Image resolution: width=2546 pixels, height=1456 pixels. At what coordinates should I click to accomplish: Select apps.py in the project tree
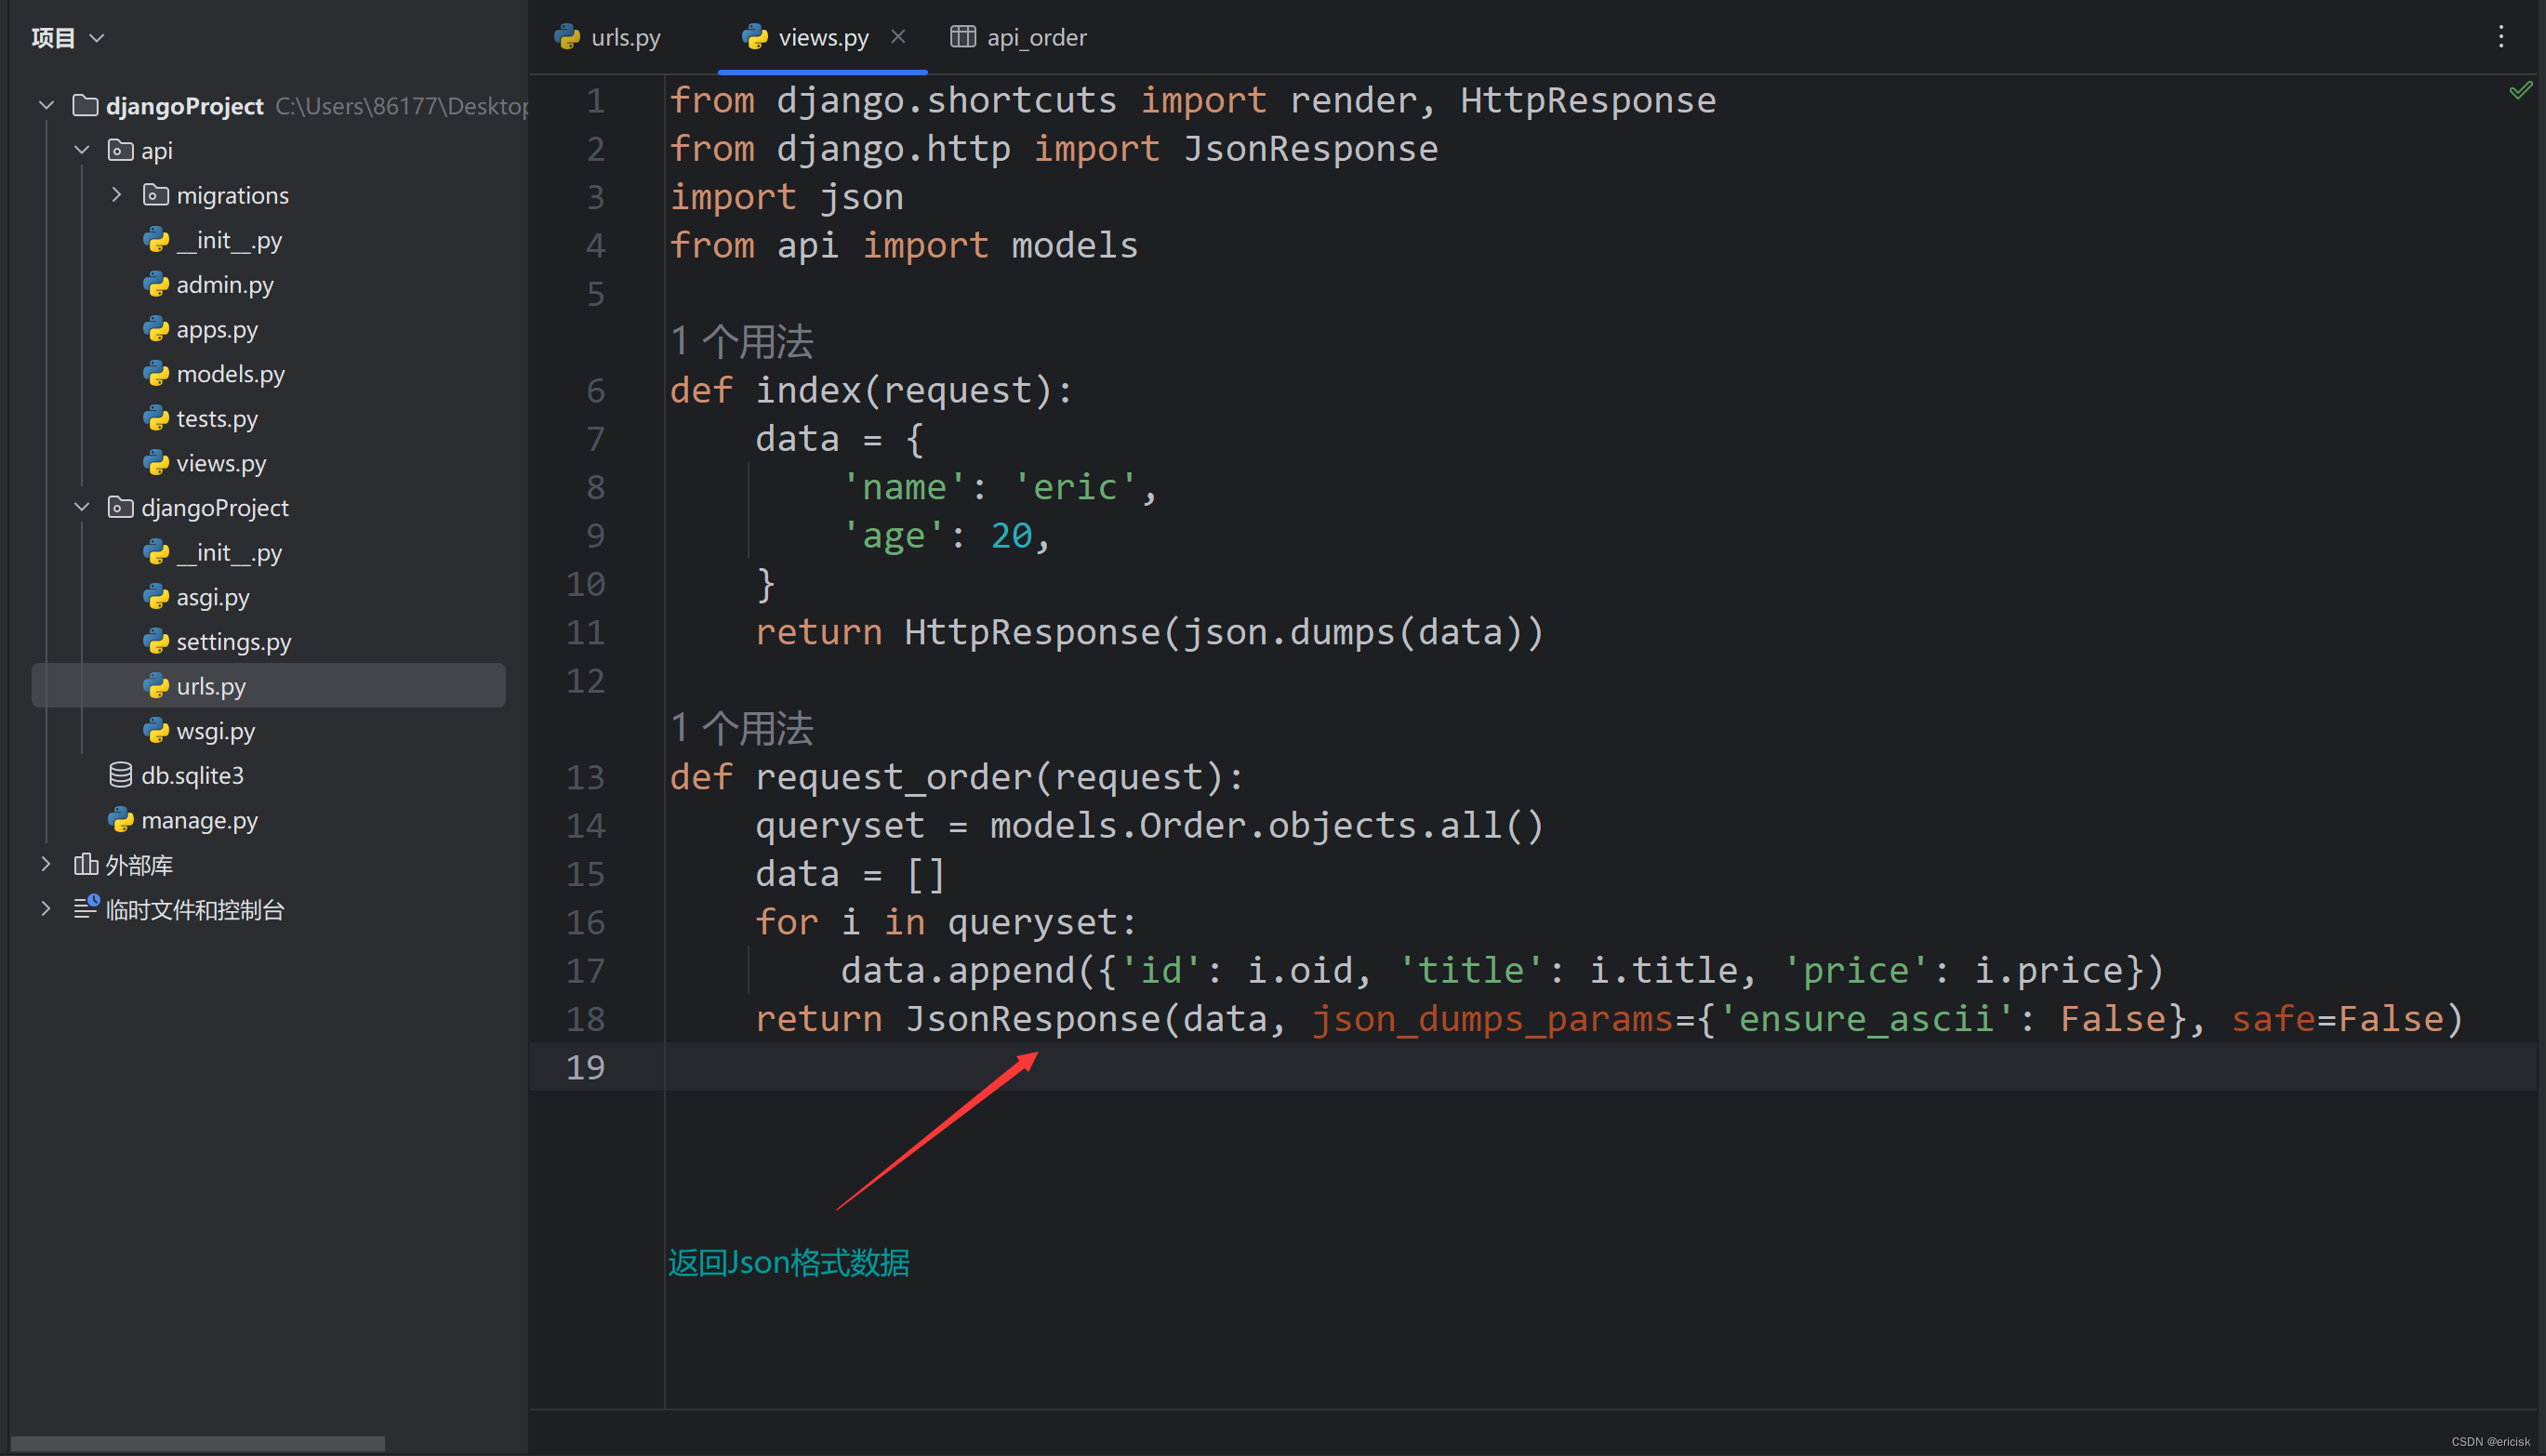(x=216, y=328)
